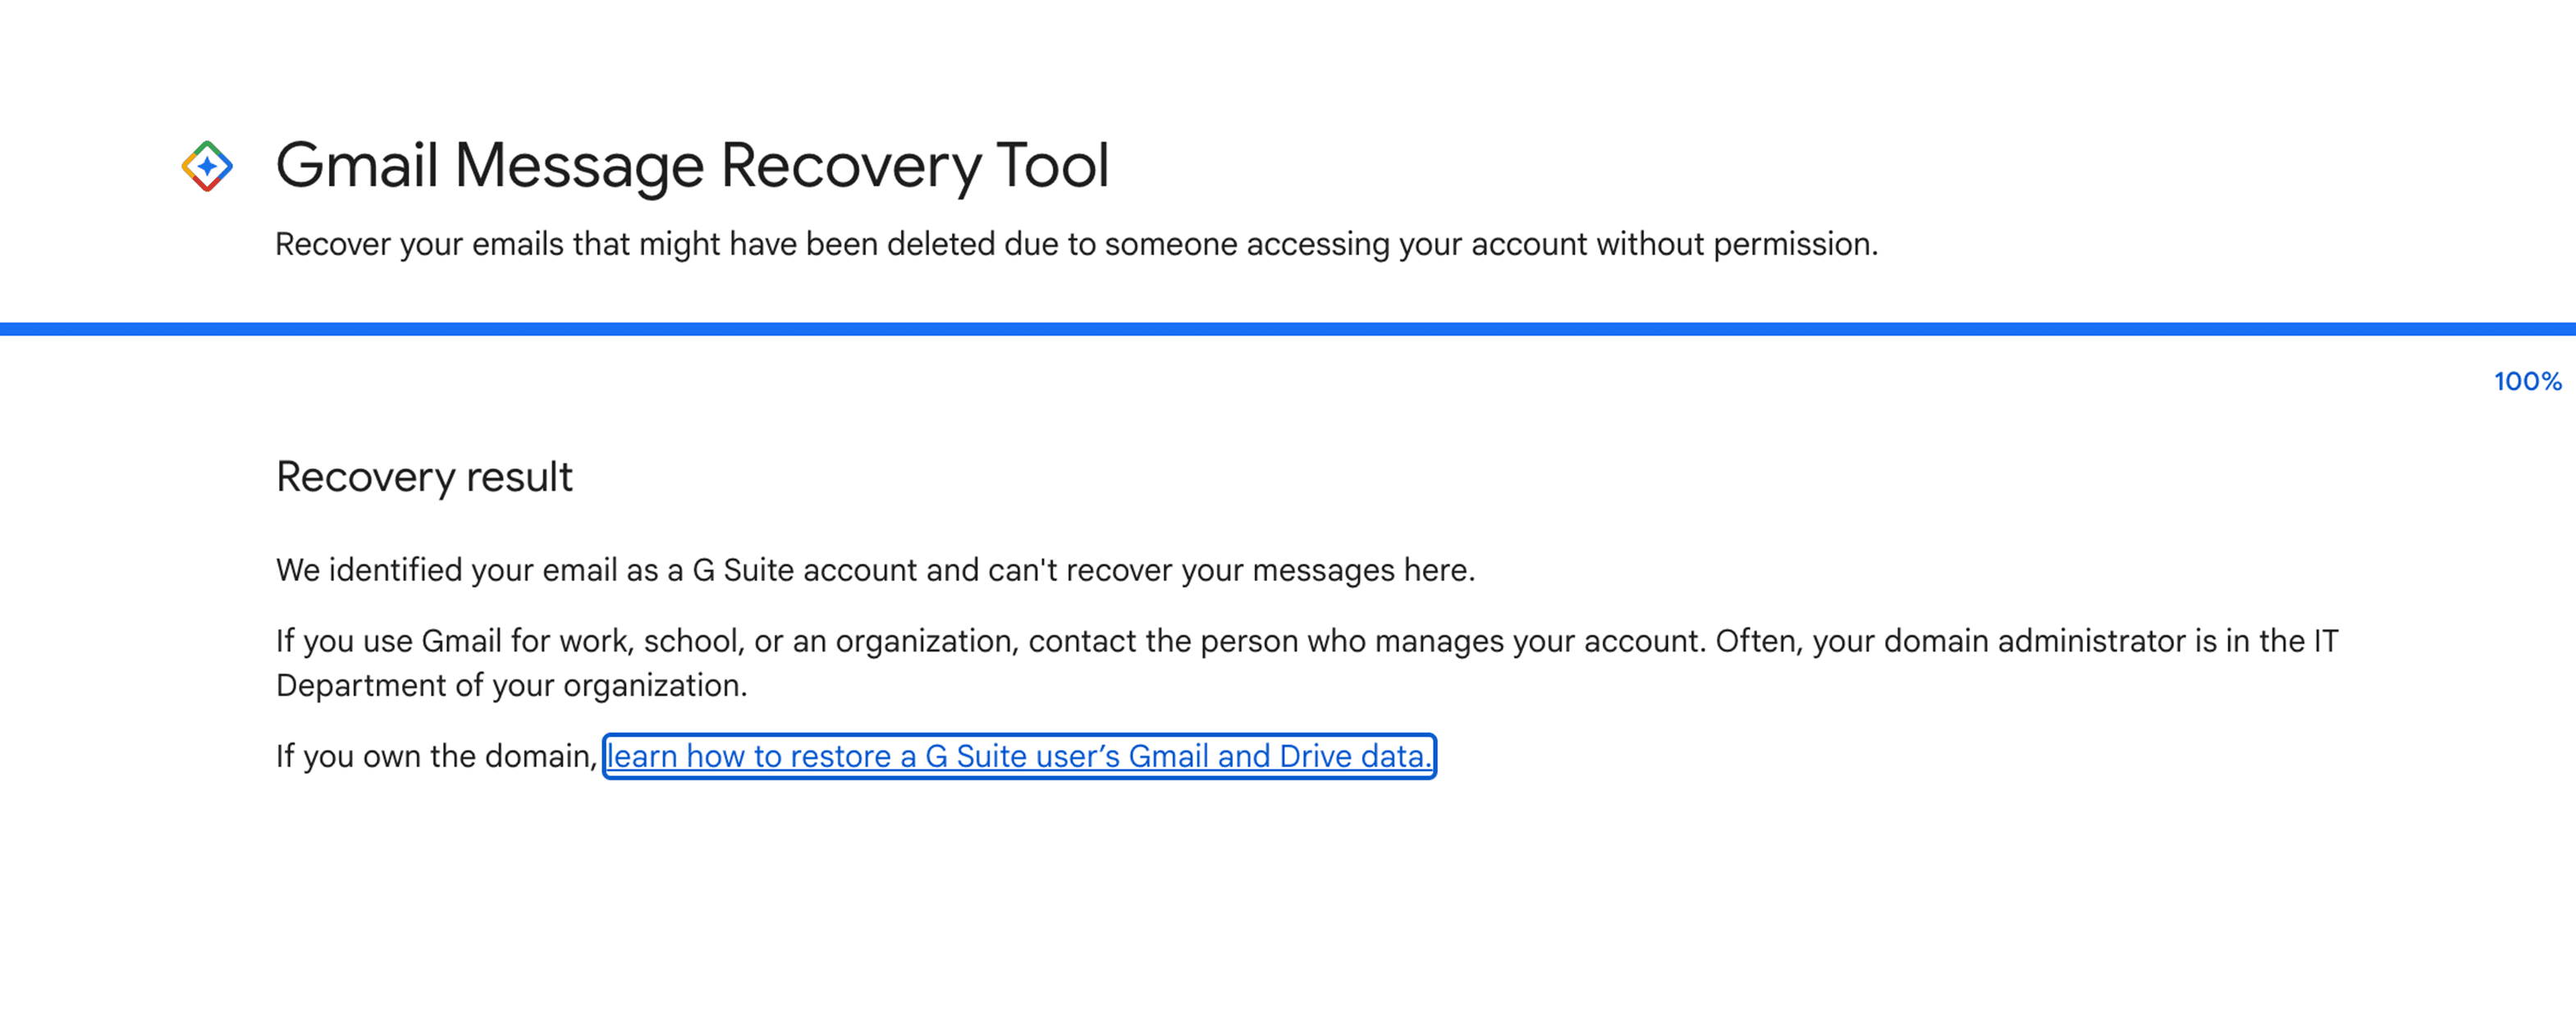
Task: Open the restore G Suite user's data link
Action: 1019,756
